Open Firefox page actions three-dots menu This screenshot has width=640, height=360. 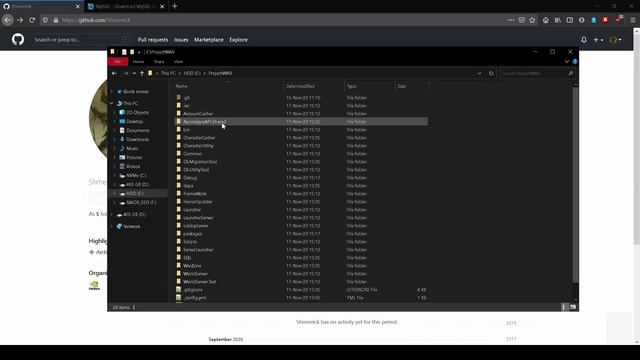511,20
